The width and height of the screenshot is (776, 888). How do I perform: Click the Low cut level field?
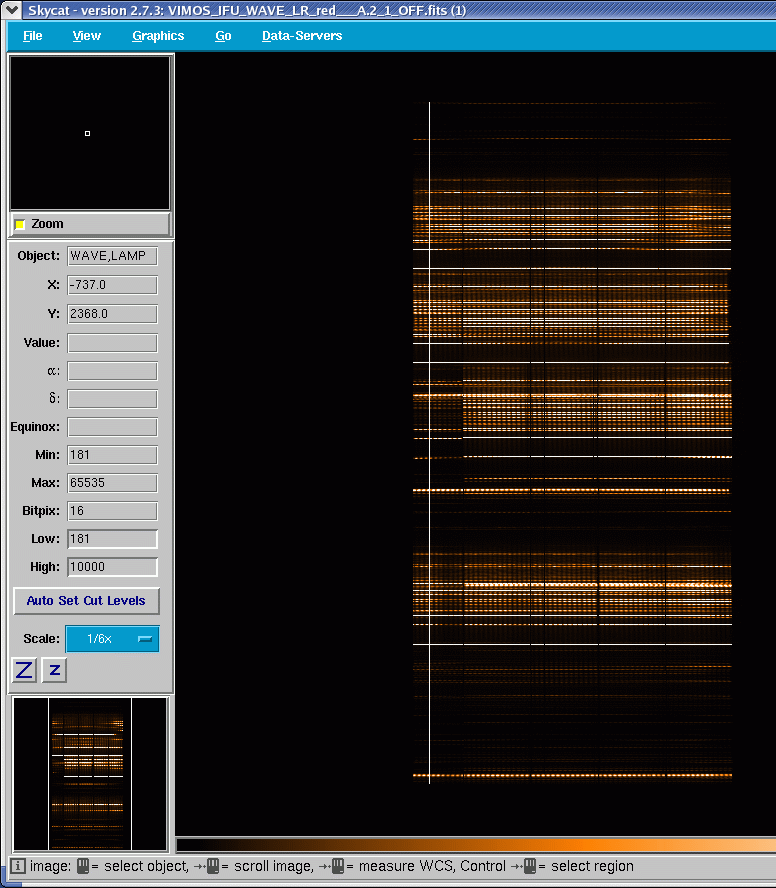[112, 539]
